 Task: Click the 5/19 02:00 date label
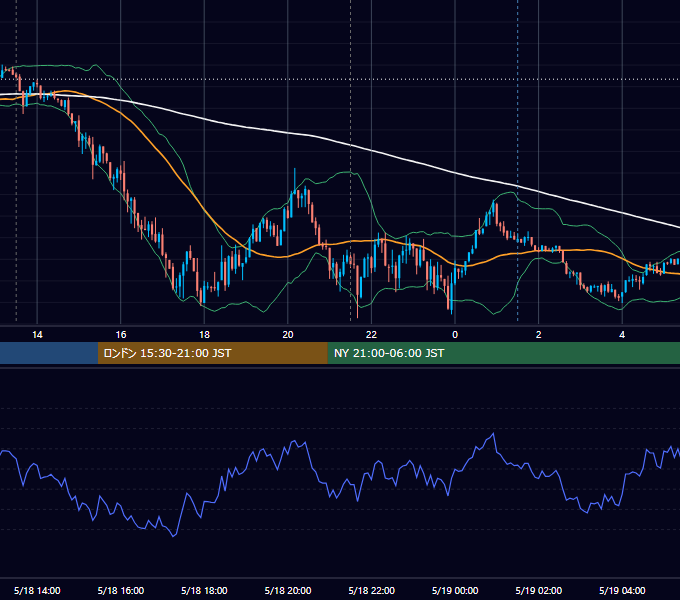point(539,590)
